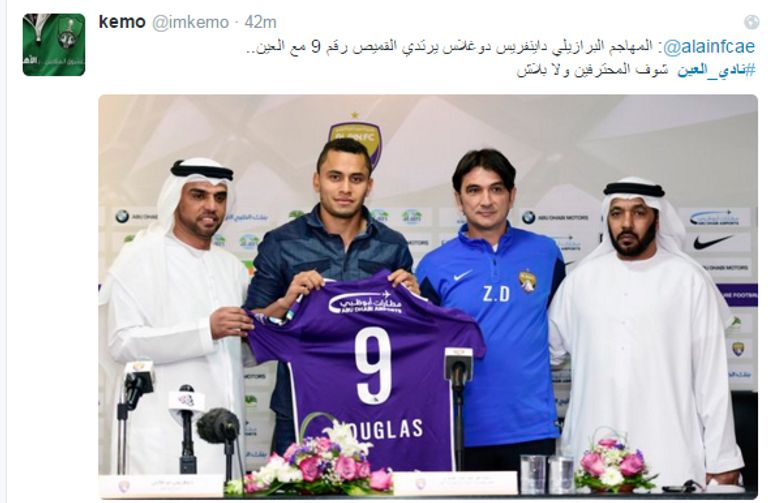This screenshot has height=503, width=768.
Task: Click the Z.D initials on blue jacket
Action: coord(496,294)
